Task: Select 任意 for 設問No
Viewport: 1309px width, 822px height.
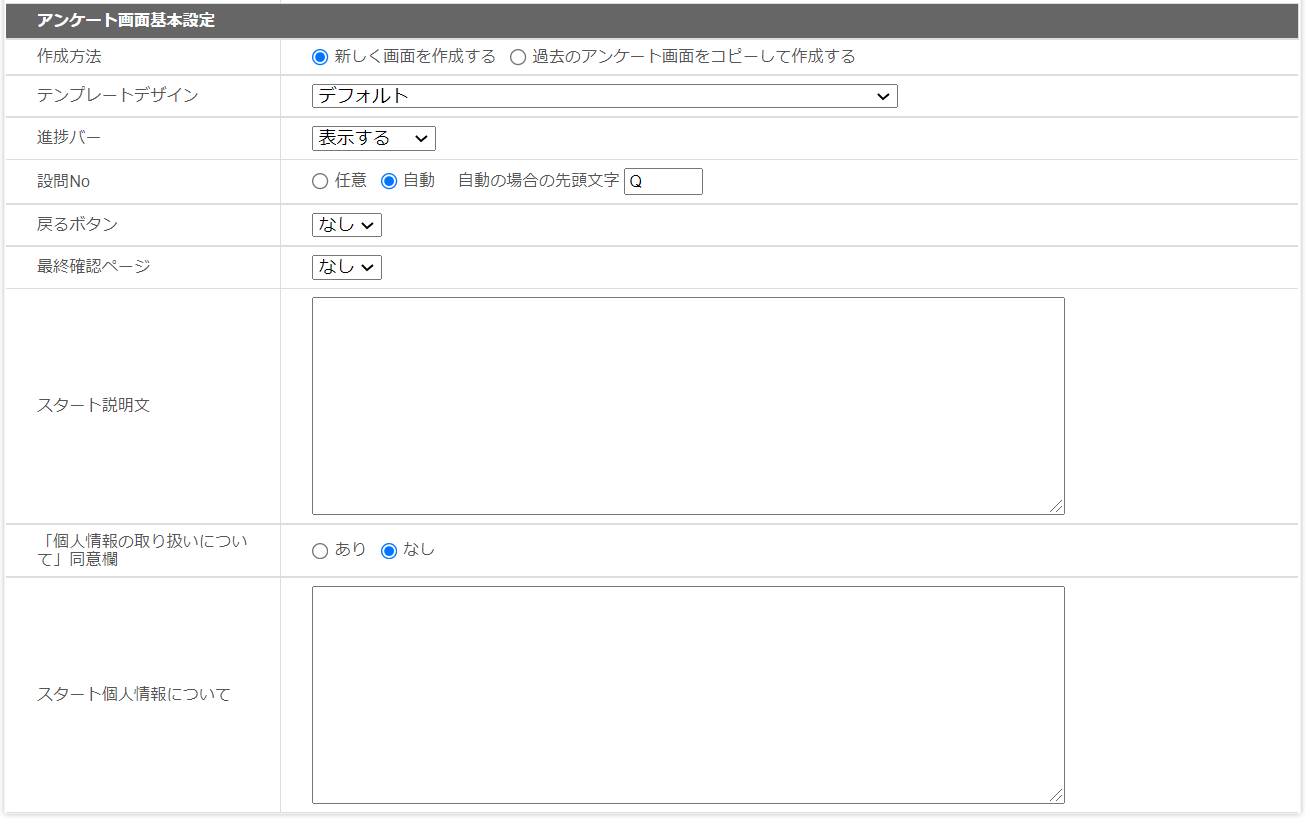Action: pos(320,181)
